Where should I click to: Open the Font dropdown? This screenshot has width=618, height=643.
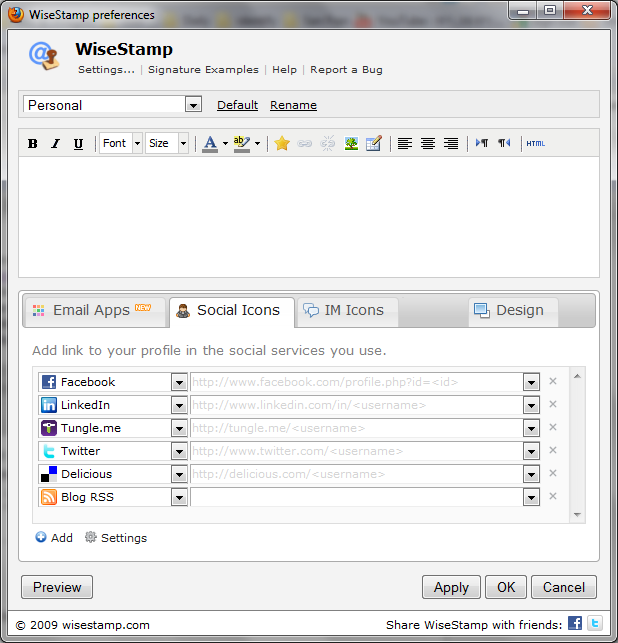pyautogui.click(x=137, y=144)
